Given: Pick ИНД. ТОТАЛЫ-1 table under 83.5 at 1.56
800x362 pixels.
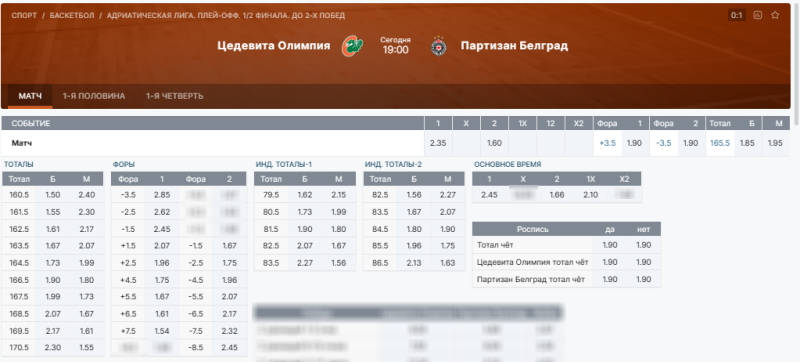Looking at the screenshot, I should pos(338,263).
